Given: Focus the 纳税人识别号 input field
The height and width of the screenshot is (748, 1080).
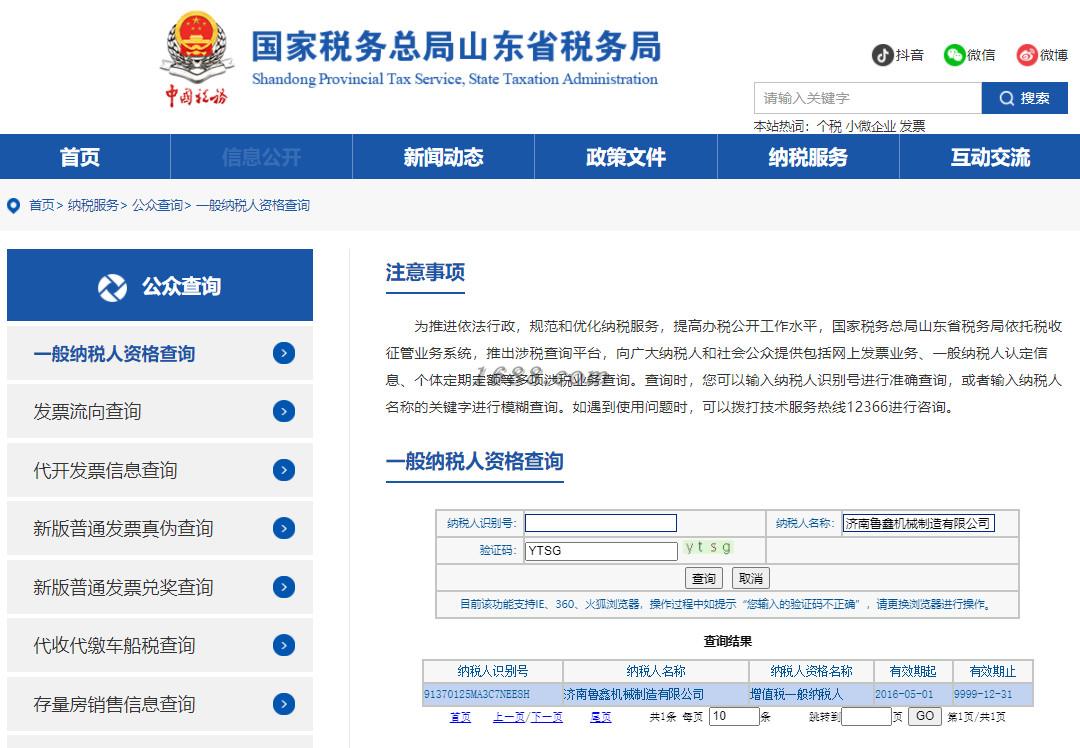Looking at the screenshot, I should pyautogui.click(x=601, y=523).
